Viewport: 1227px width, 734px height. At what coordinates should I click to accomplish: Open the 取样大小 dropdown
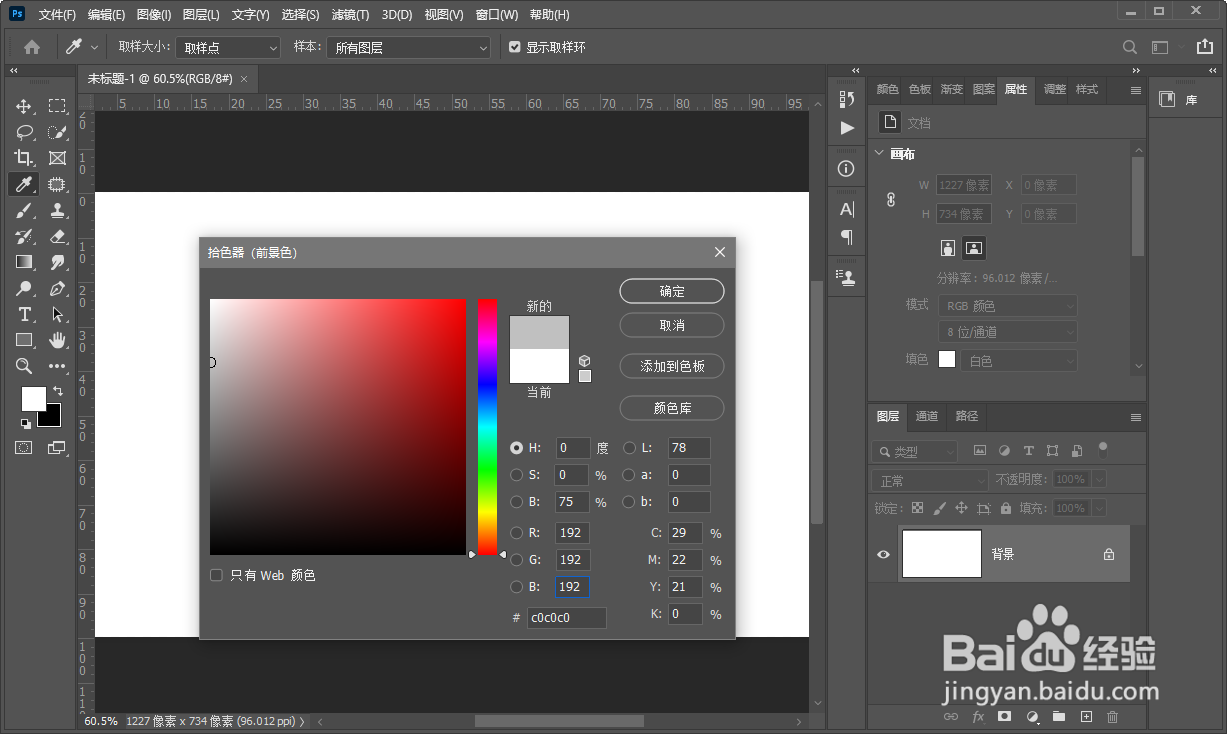point(229,47)
